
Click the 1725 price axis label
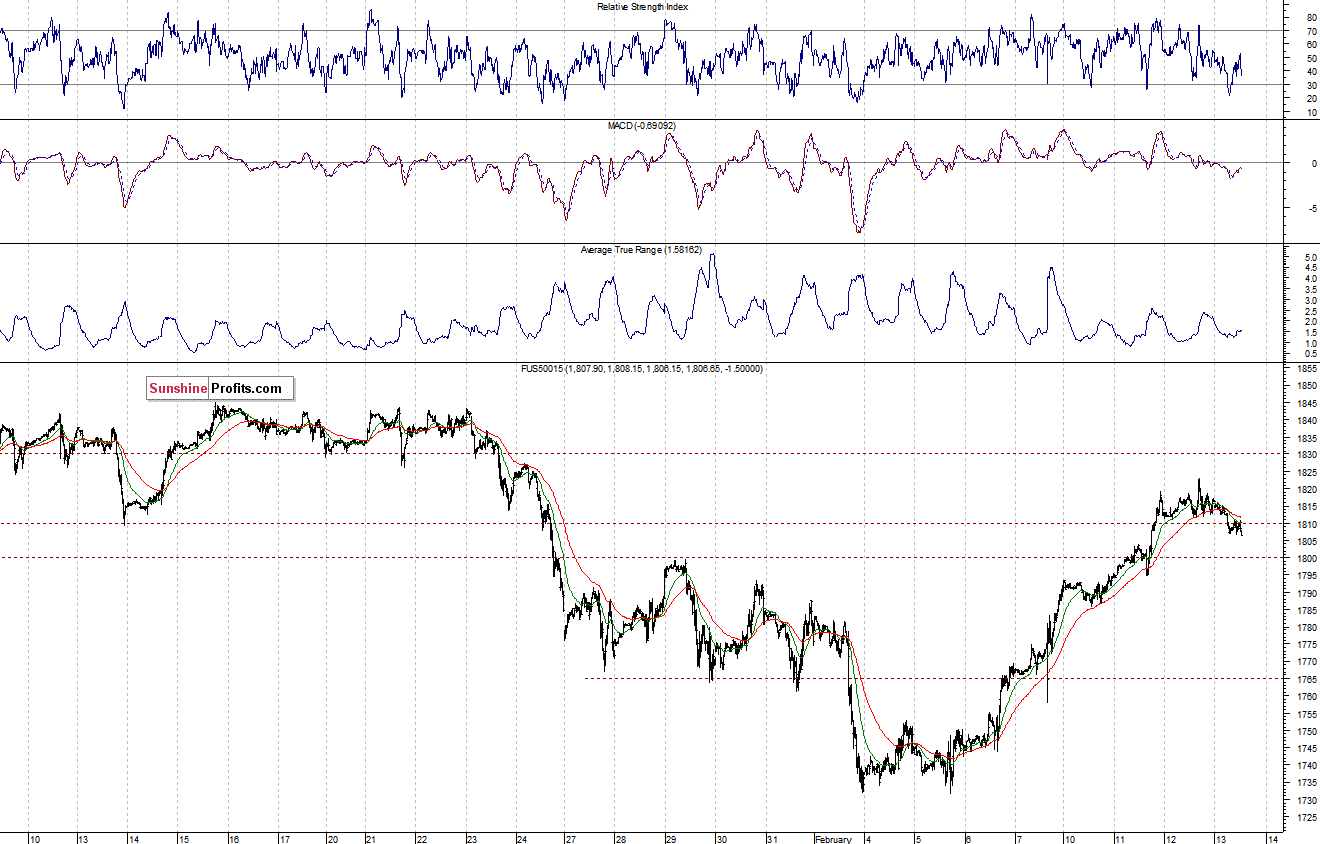(1306, 818)
